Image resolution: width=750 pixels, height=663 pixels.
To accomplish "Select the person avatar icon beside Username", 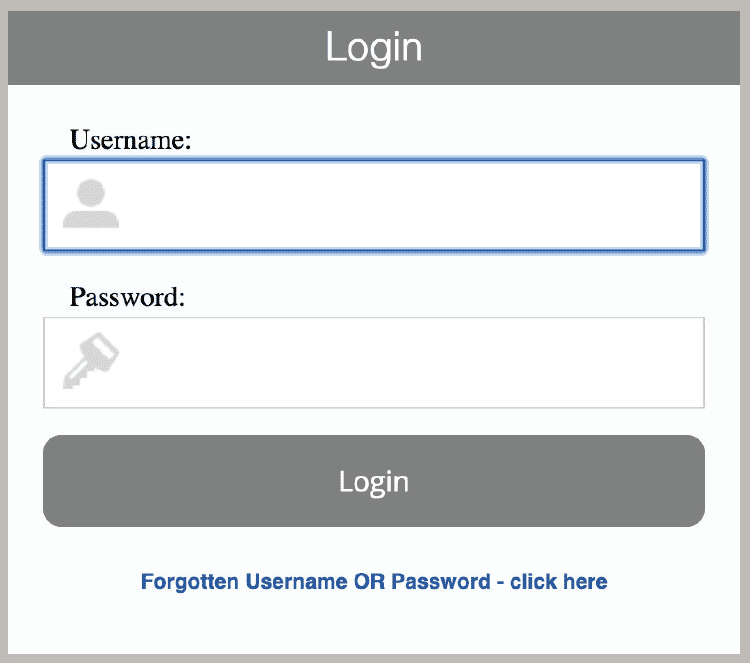I will [x=91, y=204].
